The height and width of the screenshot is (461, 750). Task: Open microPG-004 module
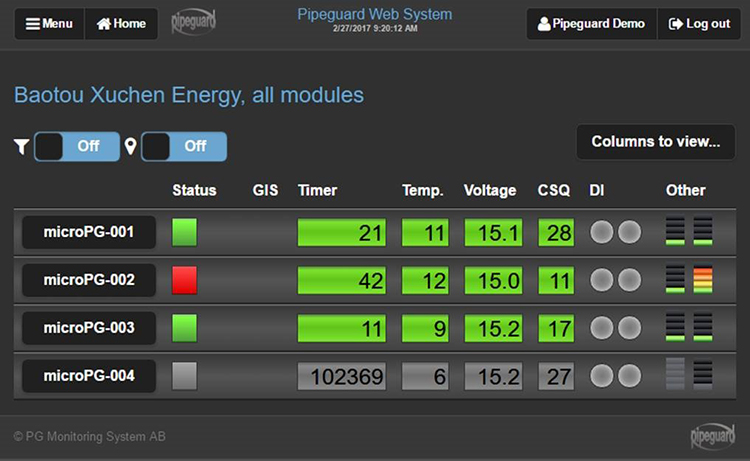[89, 376]
